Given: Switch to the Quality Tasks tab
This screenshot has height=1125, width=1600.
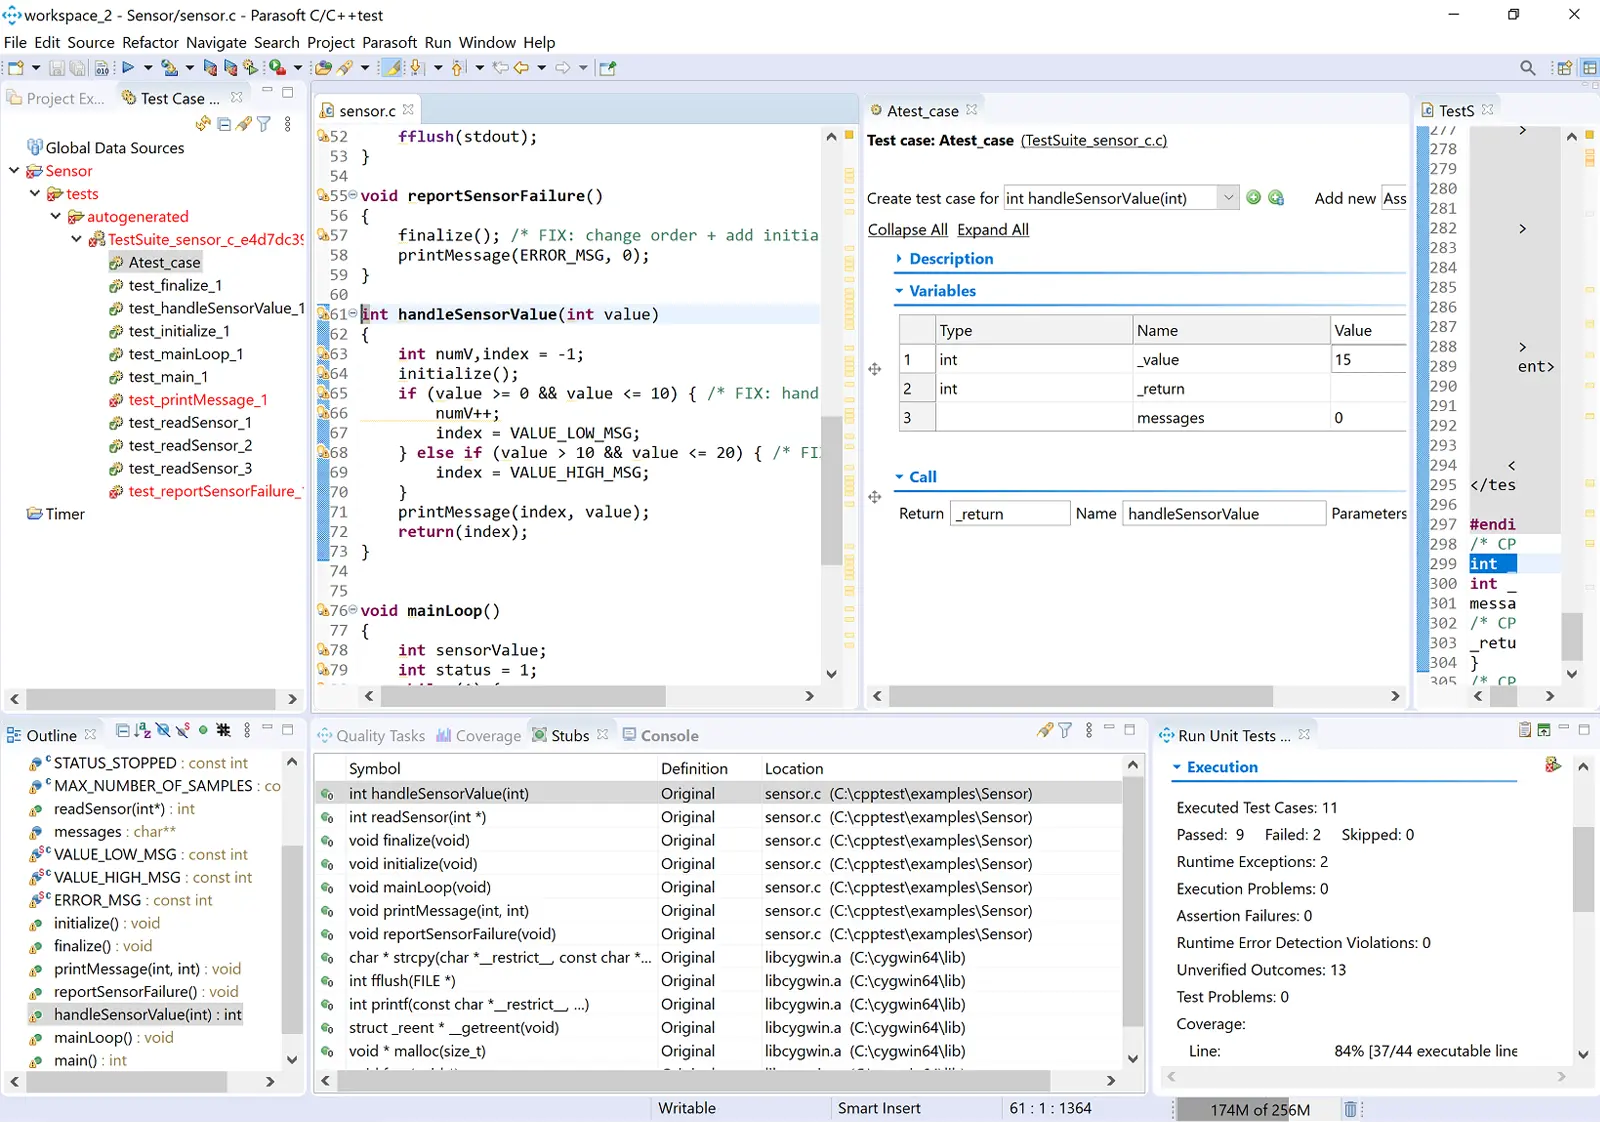Looking at the screenshot, I should click(x=371, y=736).
